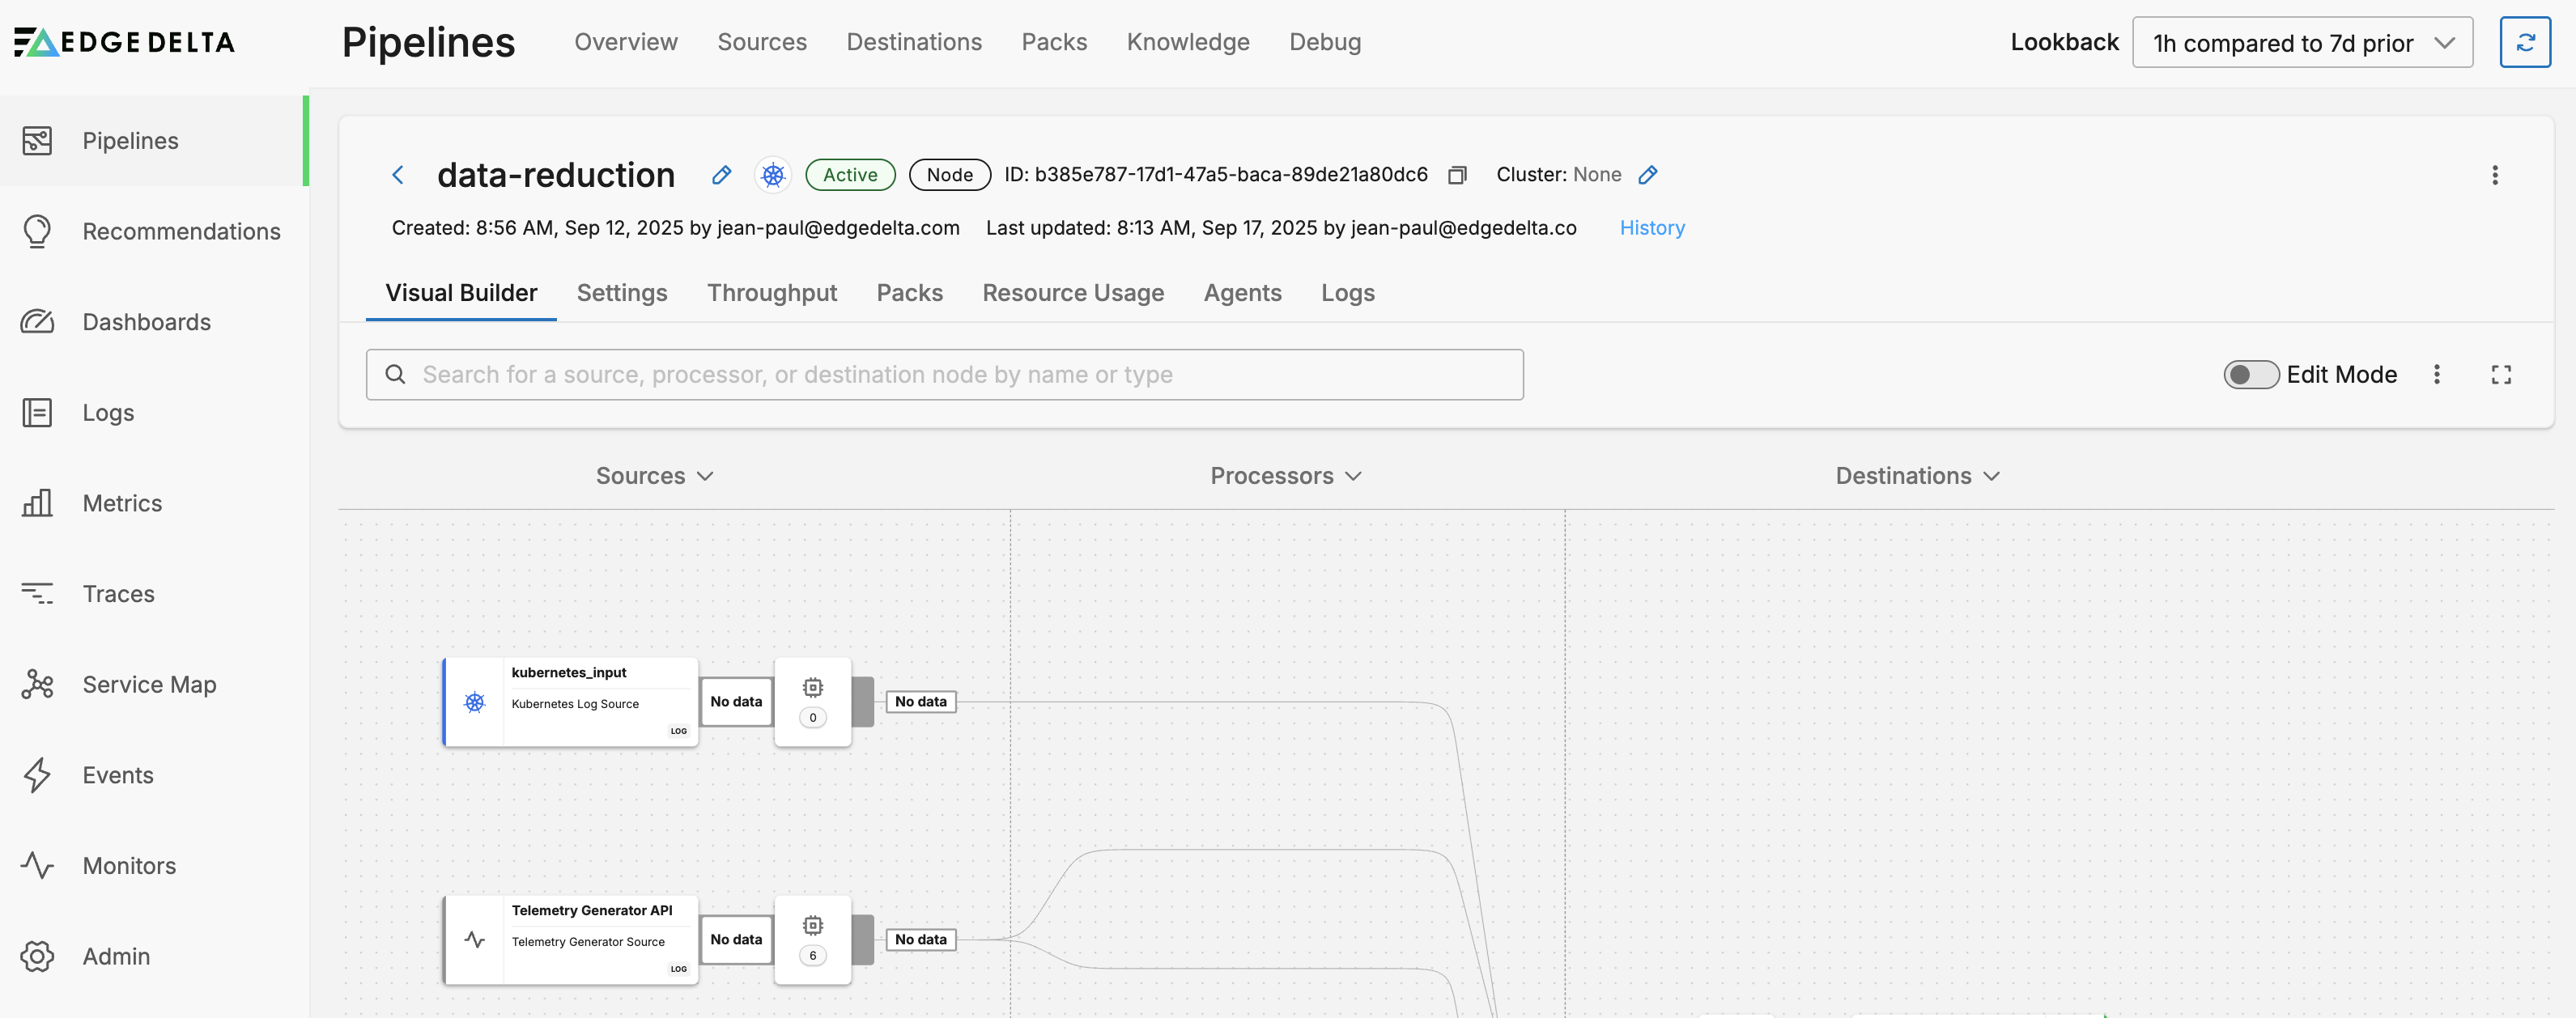Open Recommendations lightbulb item
2576x1018 pixels.
point(37,231)
